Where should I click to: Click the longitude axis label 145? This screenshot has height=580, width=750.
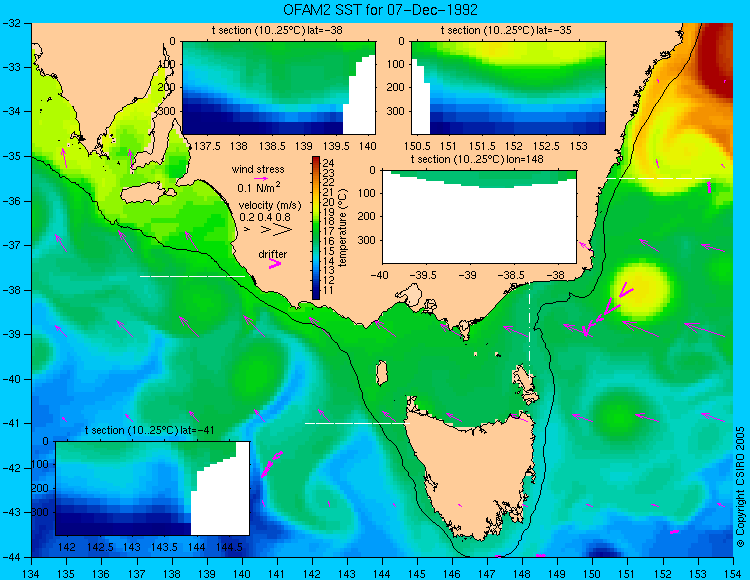point(417,574)
